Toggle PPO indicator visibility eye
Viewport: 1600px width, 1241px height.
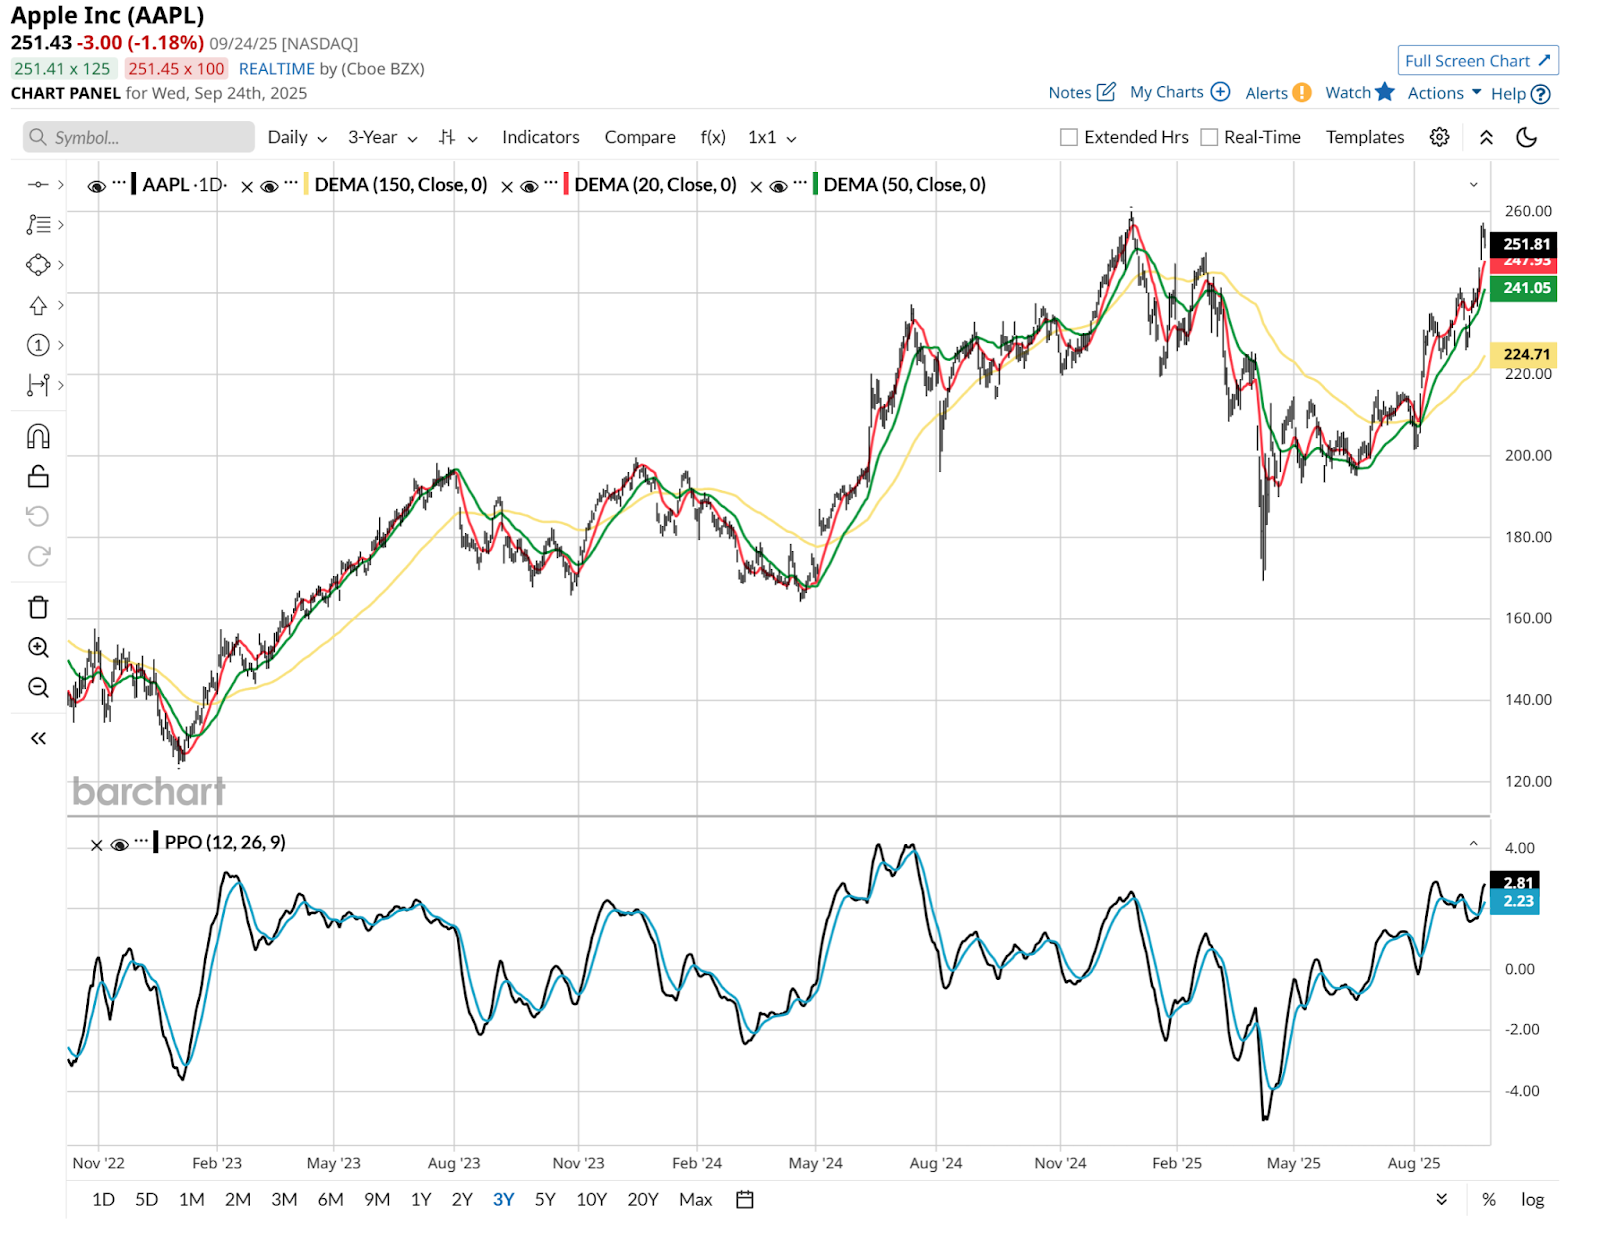pyautogui.click(x=119, y=844)
